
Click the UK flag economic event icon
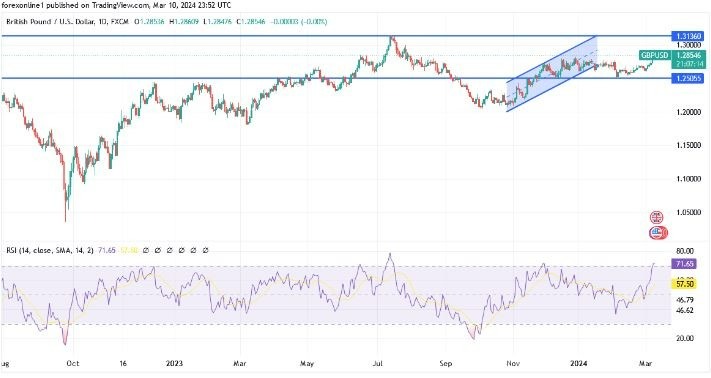[656, 217]
